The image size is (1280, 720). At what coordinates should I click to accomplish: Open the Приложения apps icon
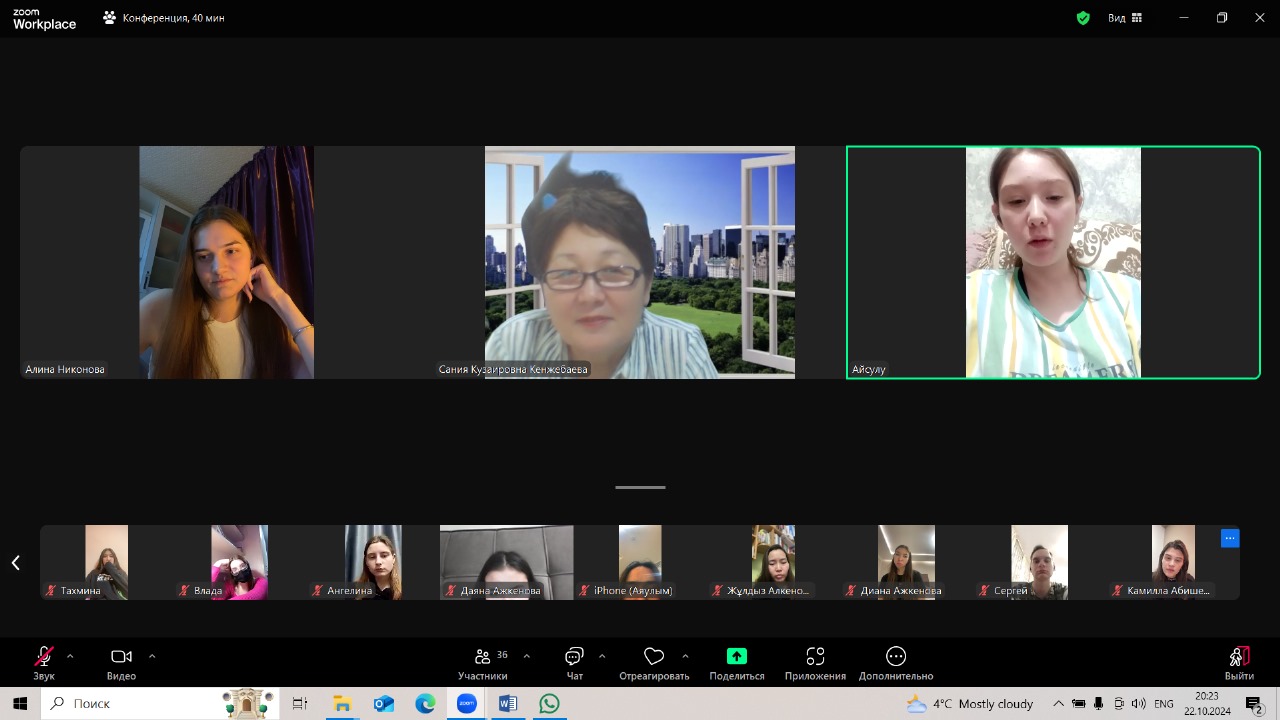click(x=815, y=657)
